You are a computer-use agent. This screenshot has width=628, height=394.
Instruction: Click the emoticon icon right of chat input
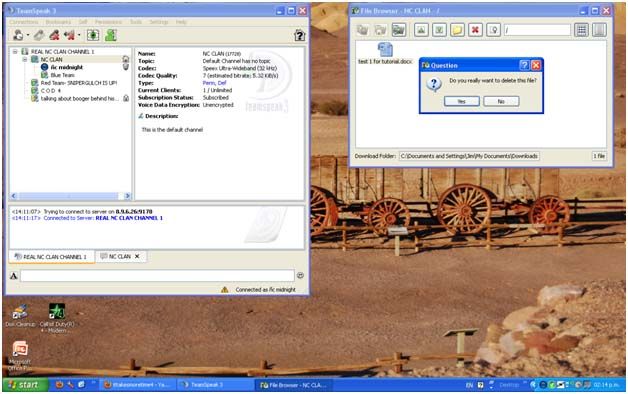tap(300, 275)
